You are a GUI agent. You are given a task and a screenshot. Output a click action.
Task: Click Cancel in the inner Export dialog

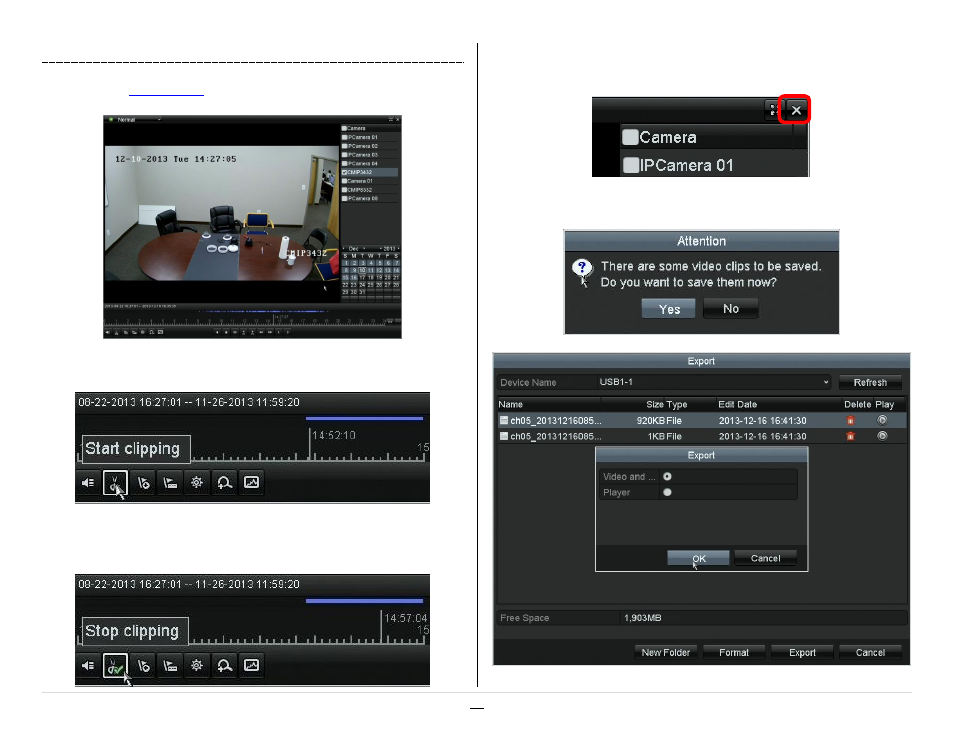pyautogui.click(x=765, y=558)
